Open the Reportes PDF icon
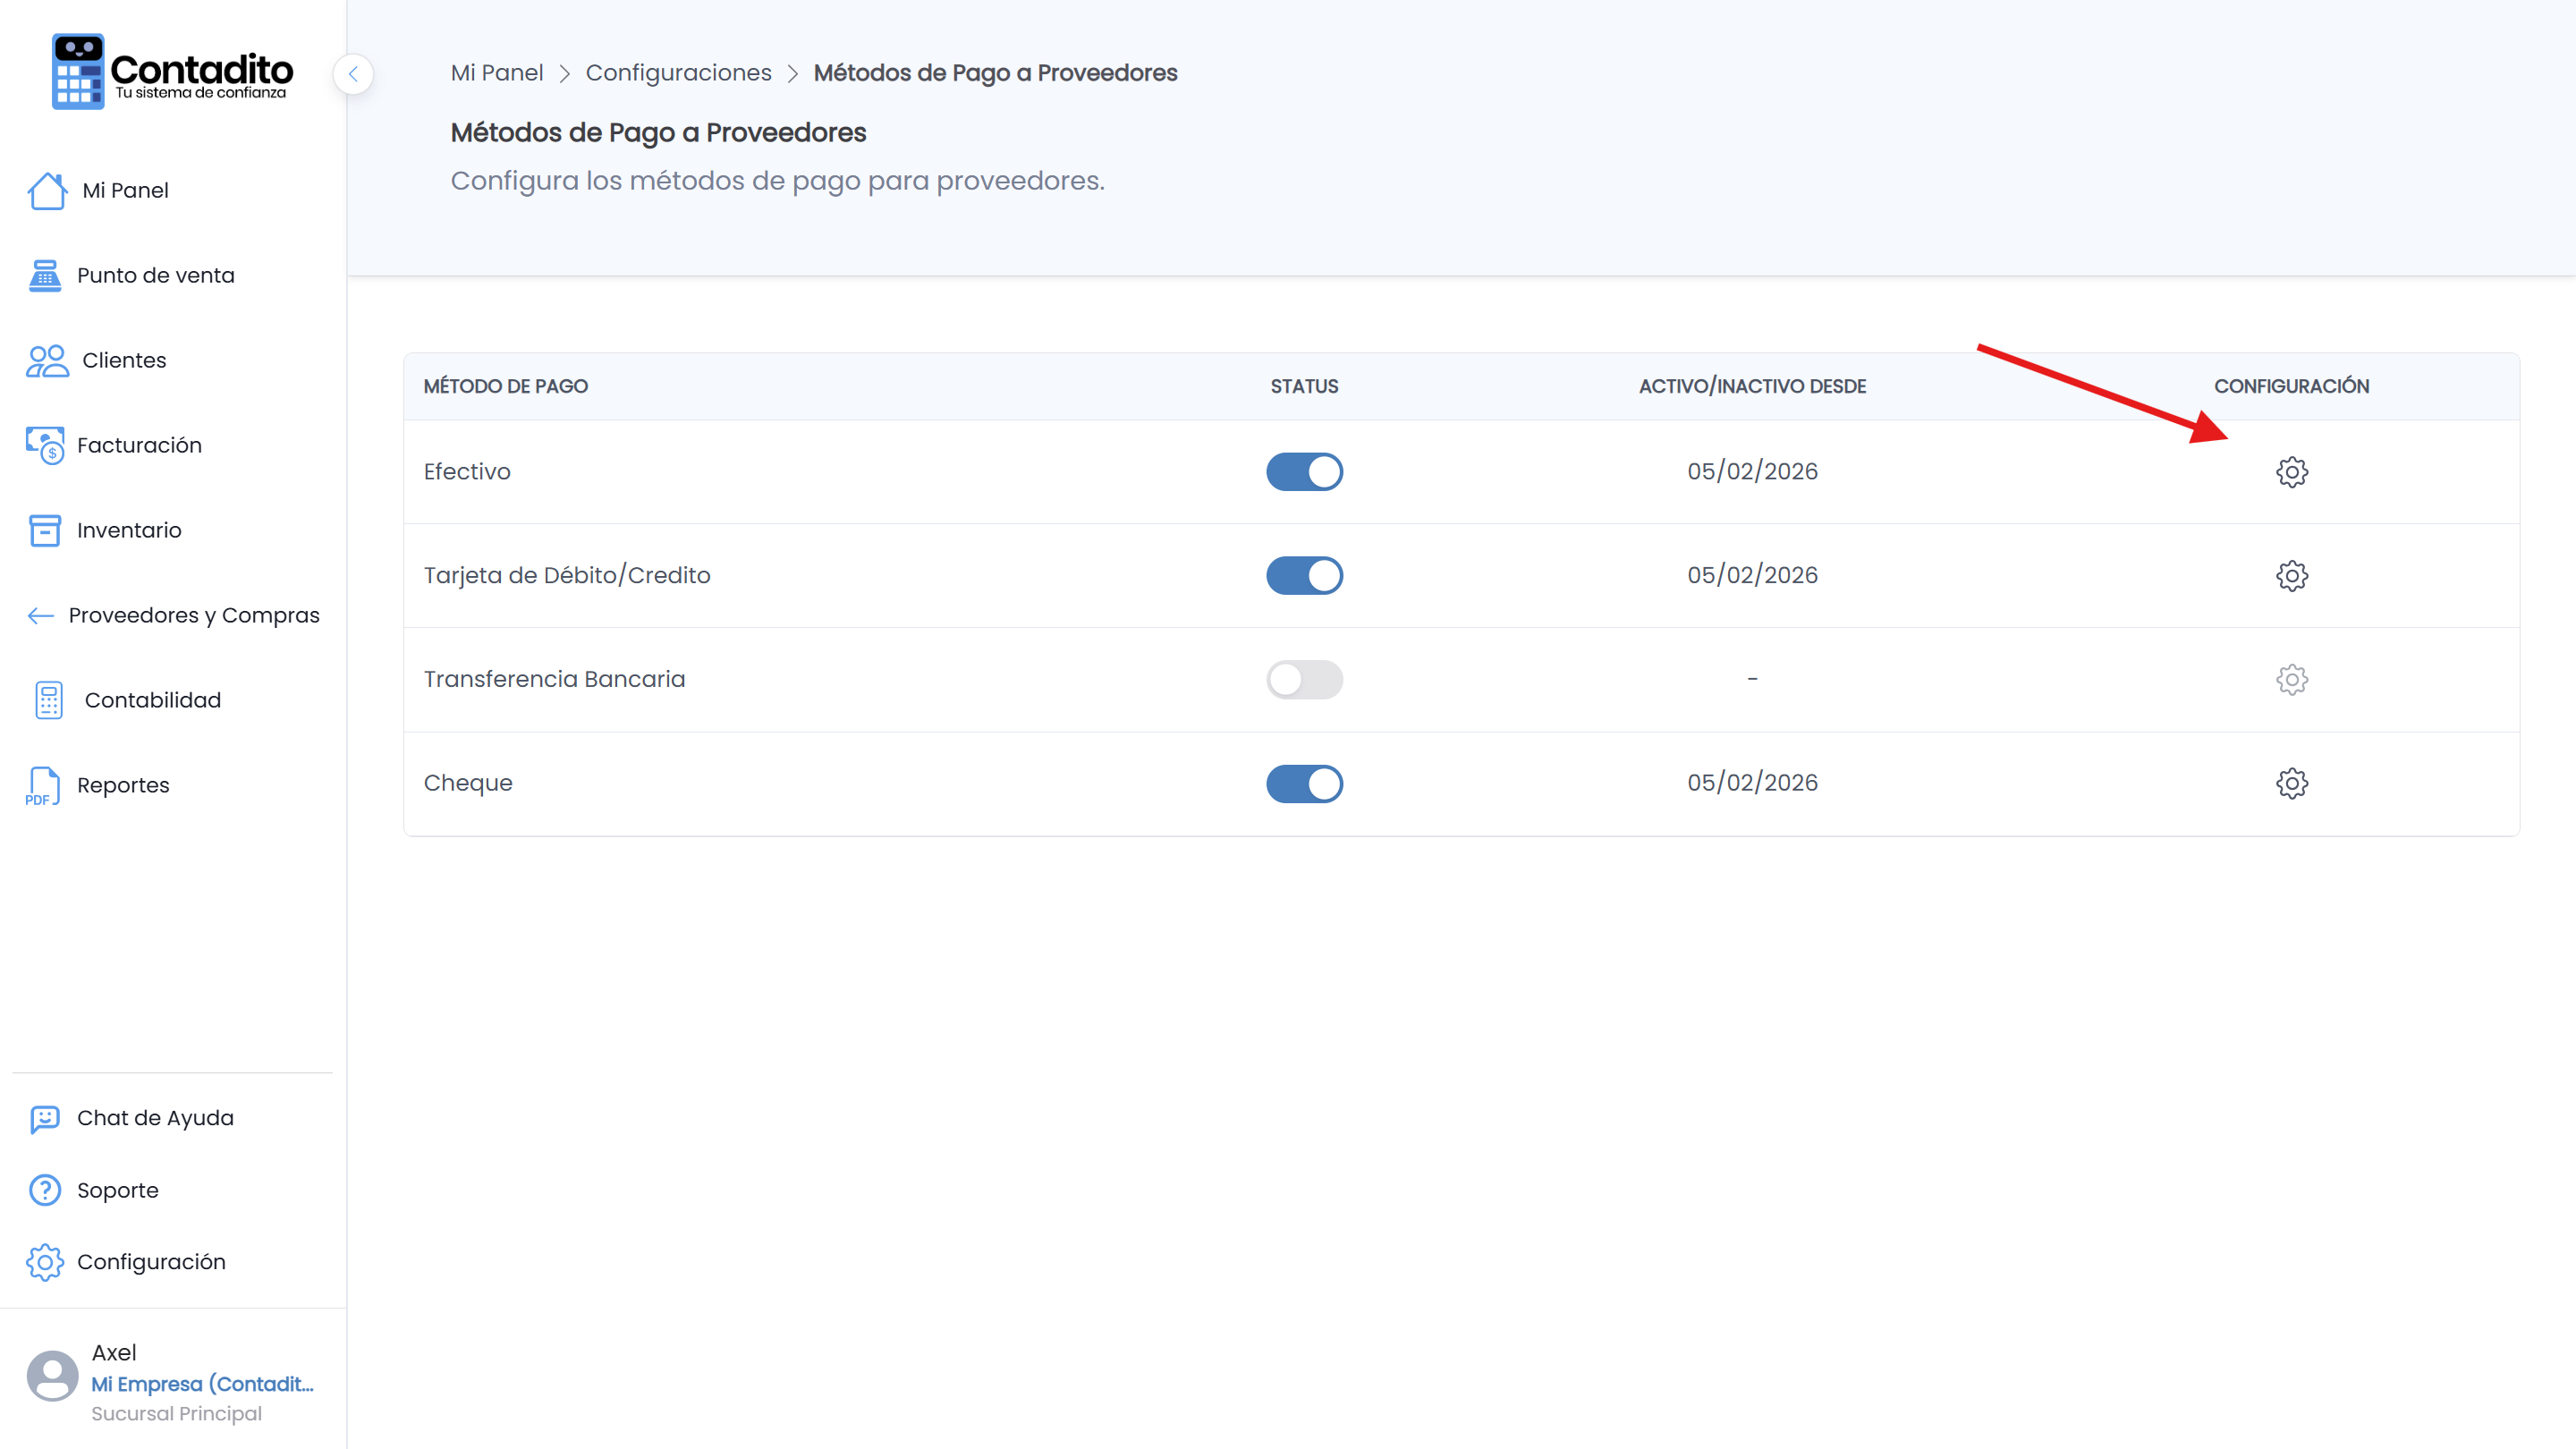 [43, 786]
